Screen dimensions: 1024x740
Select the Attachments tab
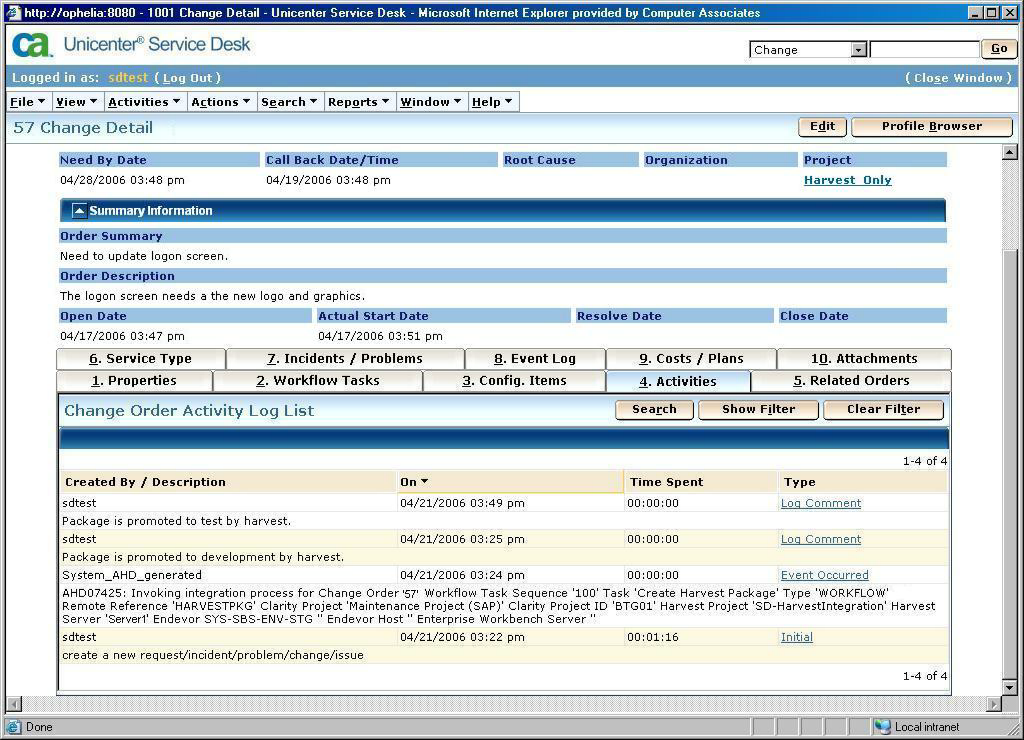863,359
